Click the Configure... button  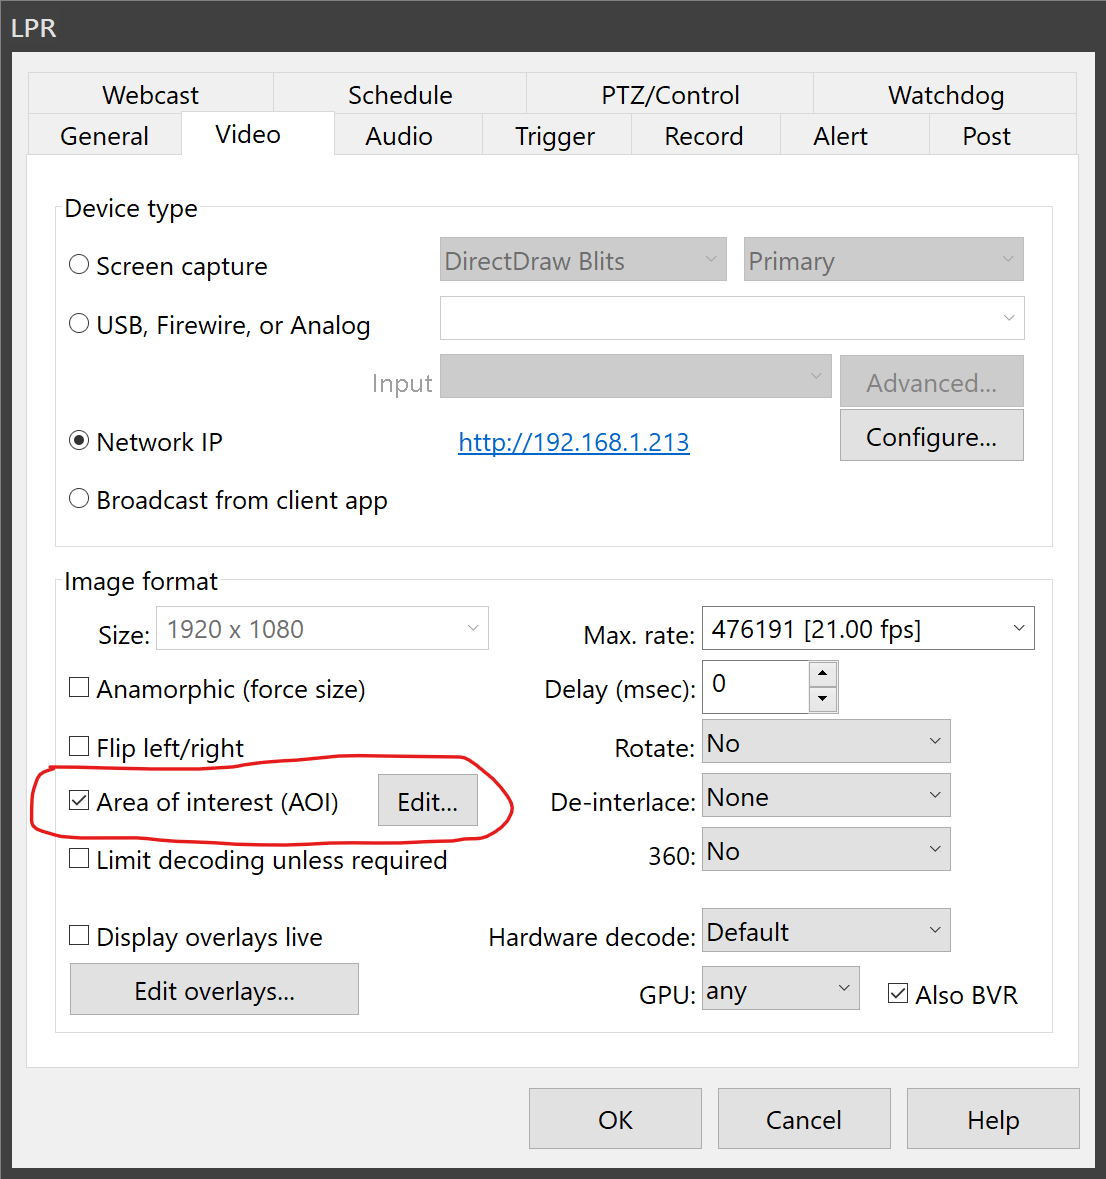click(931, 437)
